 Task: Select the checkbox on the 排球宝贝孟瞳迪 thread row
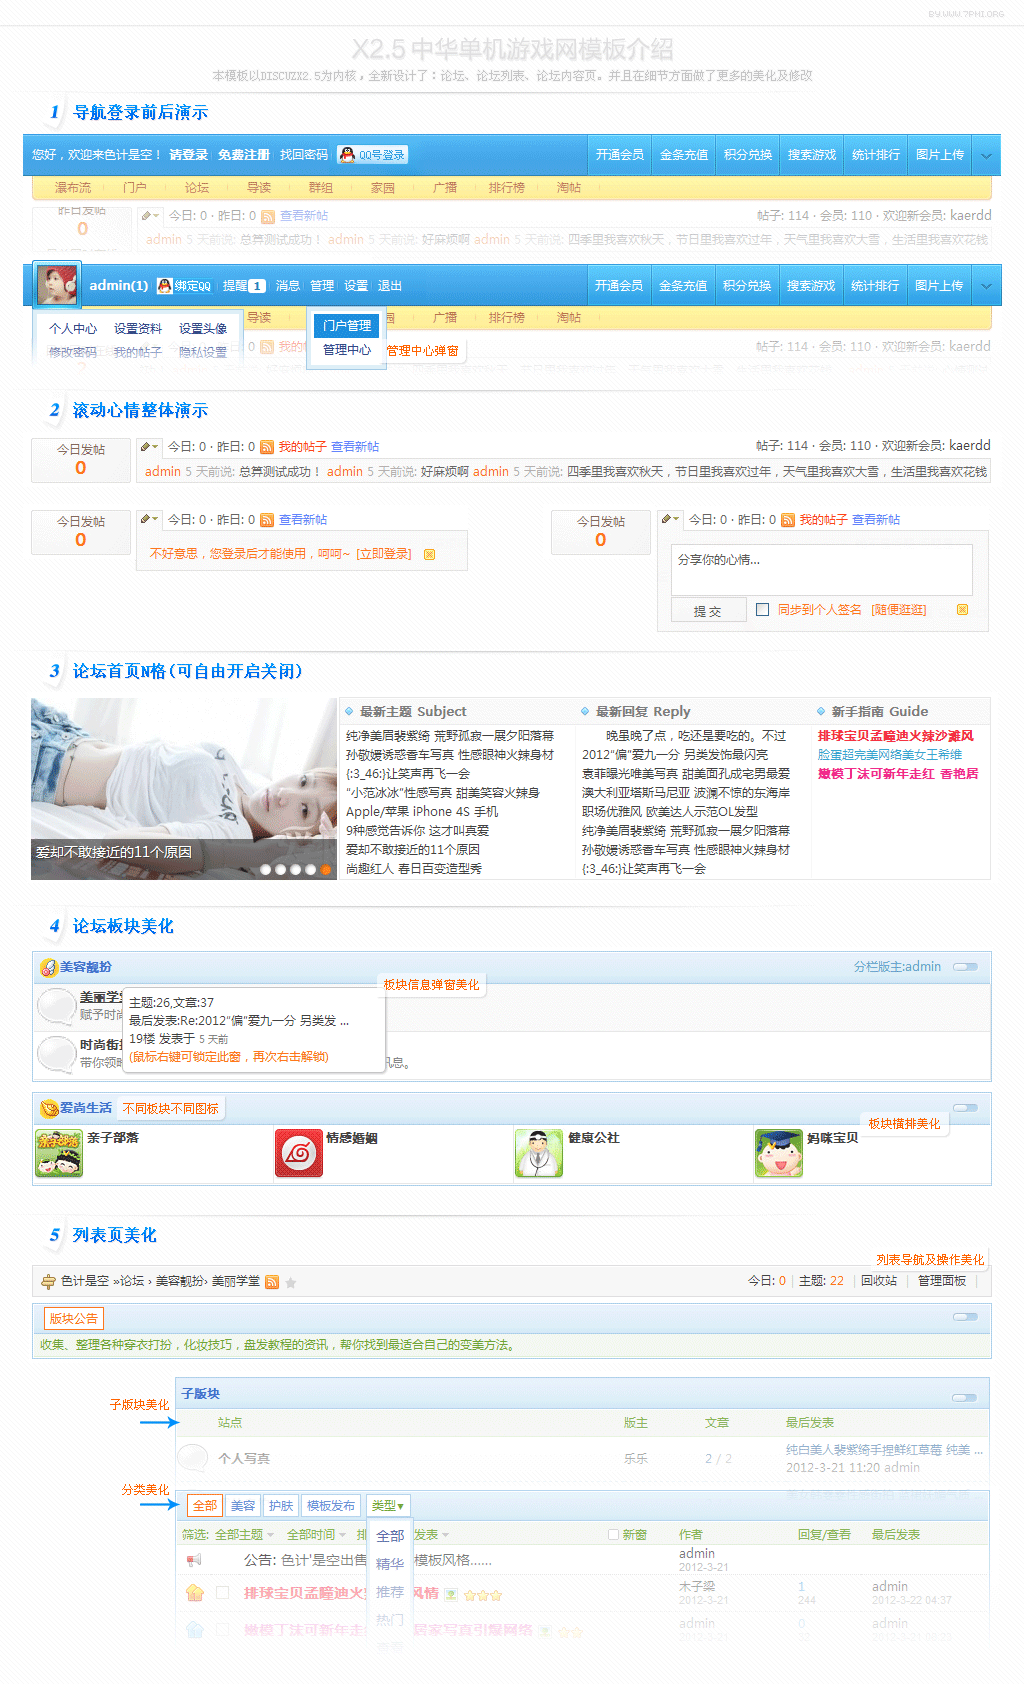[223, 1592]
